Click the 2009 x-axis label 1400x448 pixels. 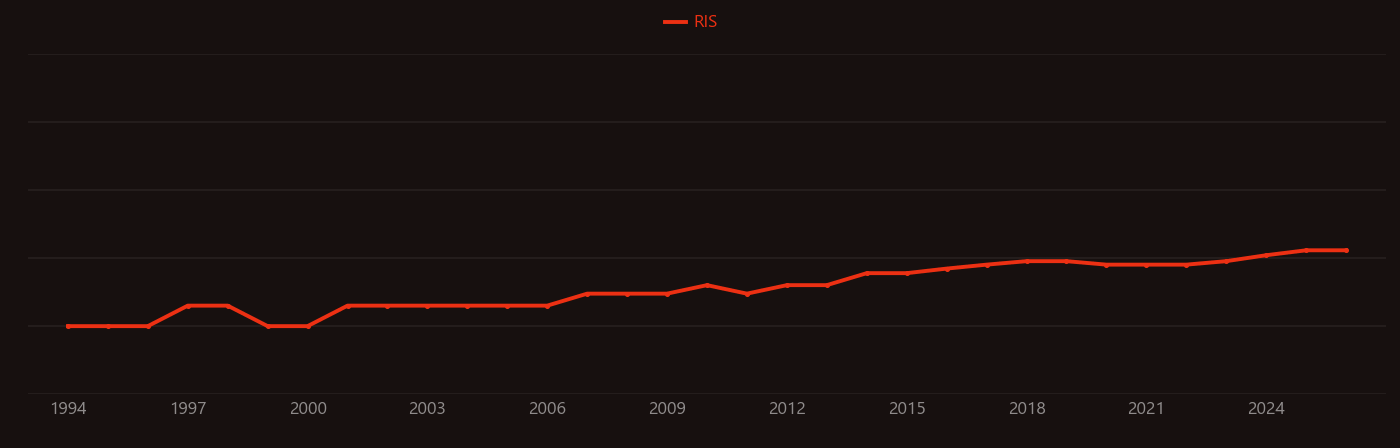(x=667, y=409)
